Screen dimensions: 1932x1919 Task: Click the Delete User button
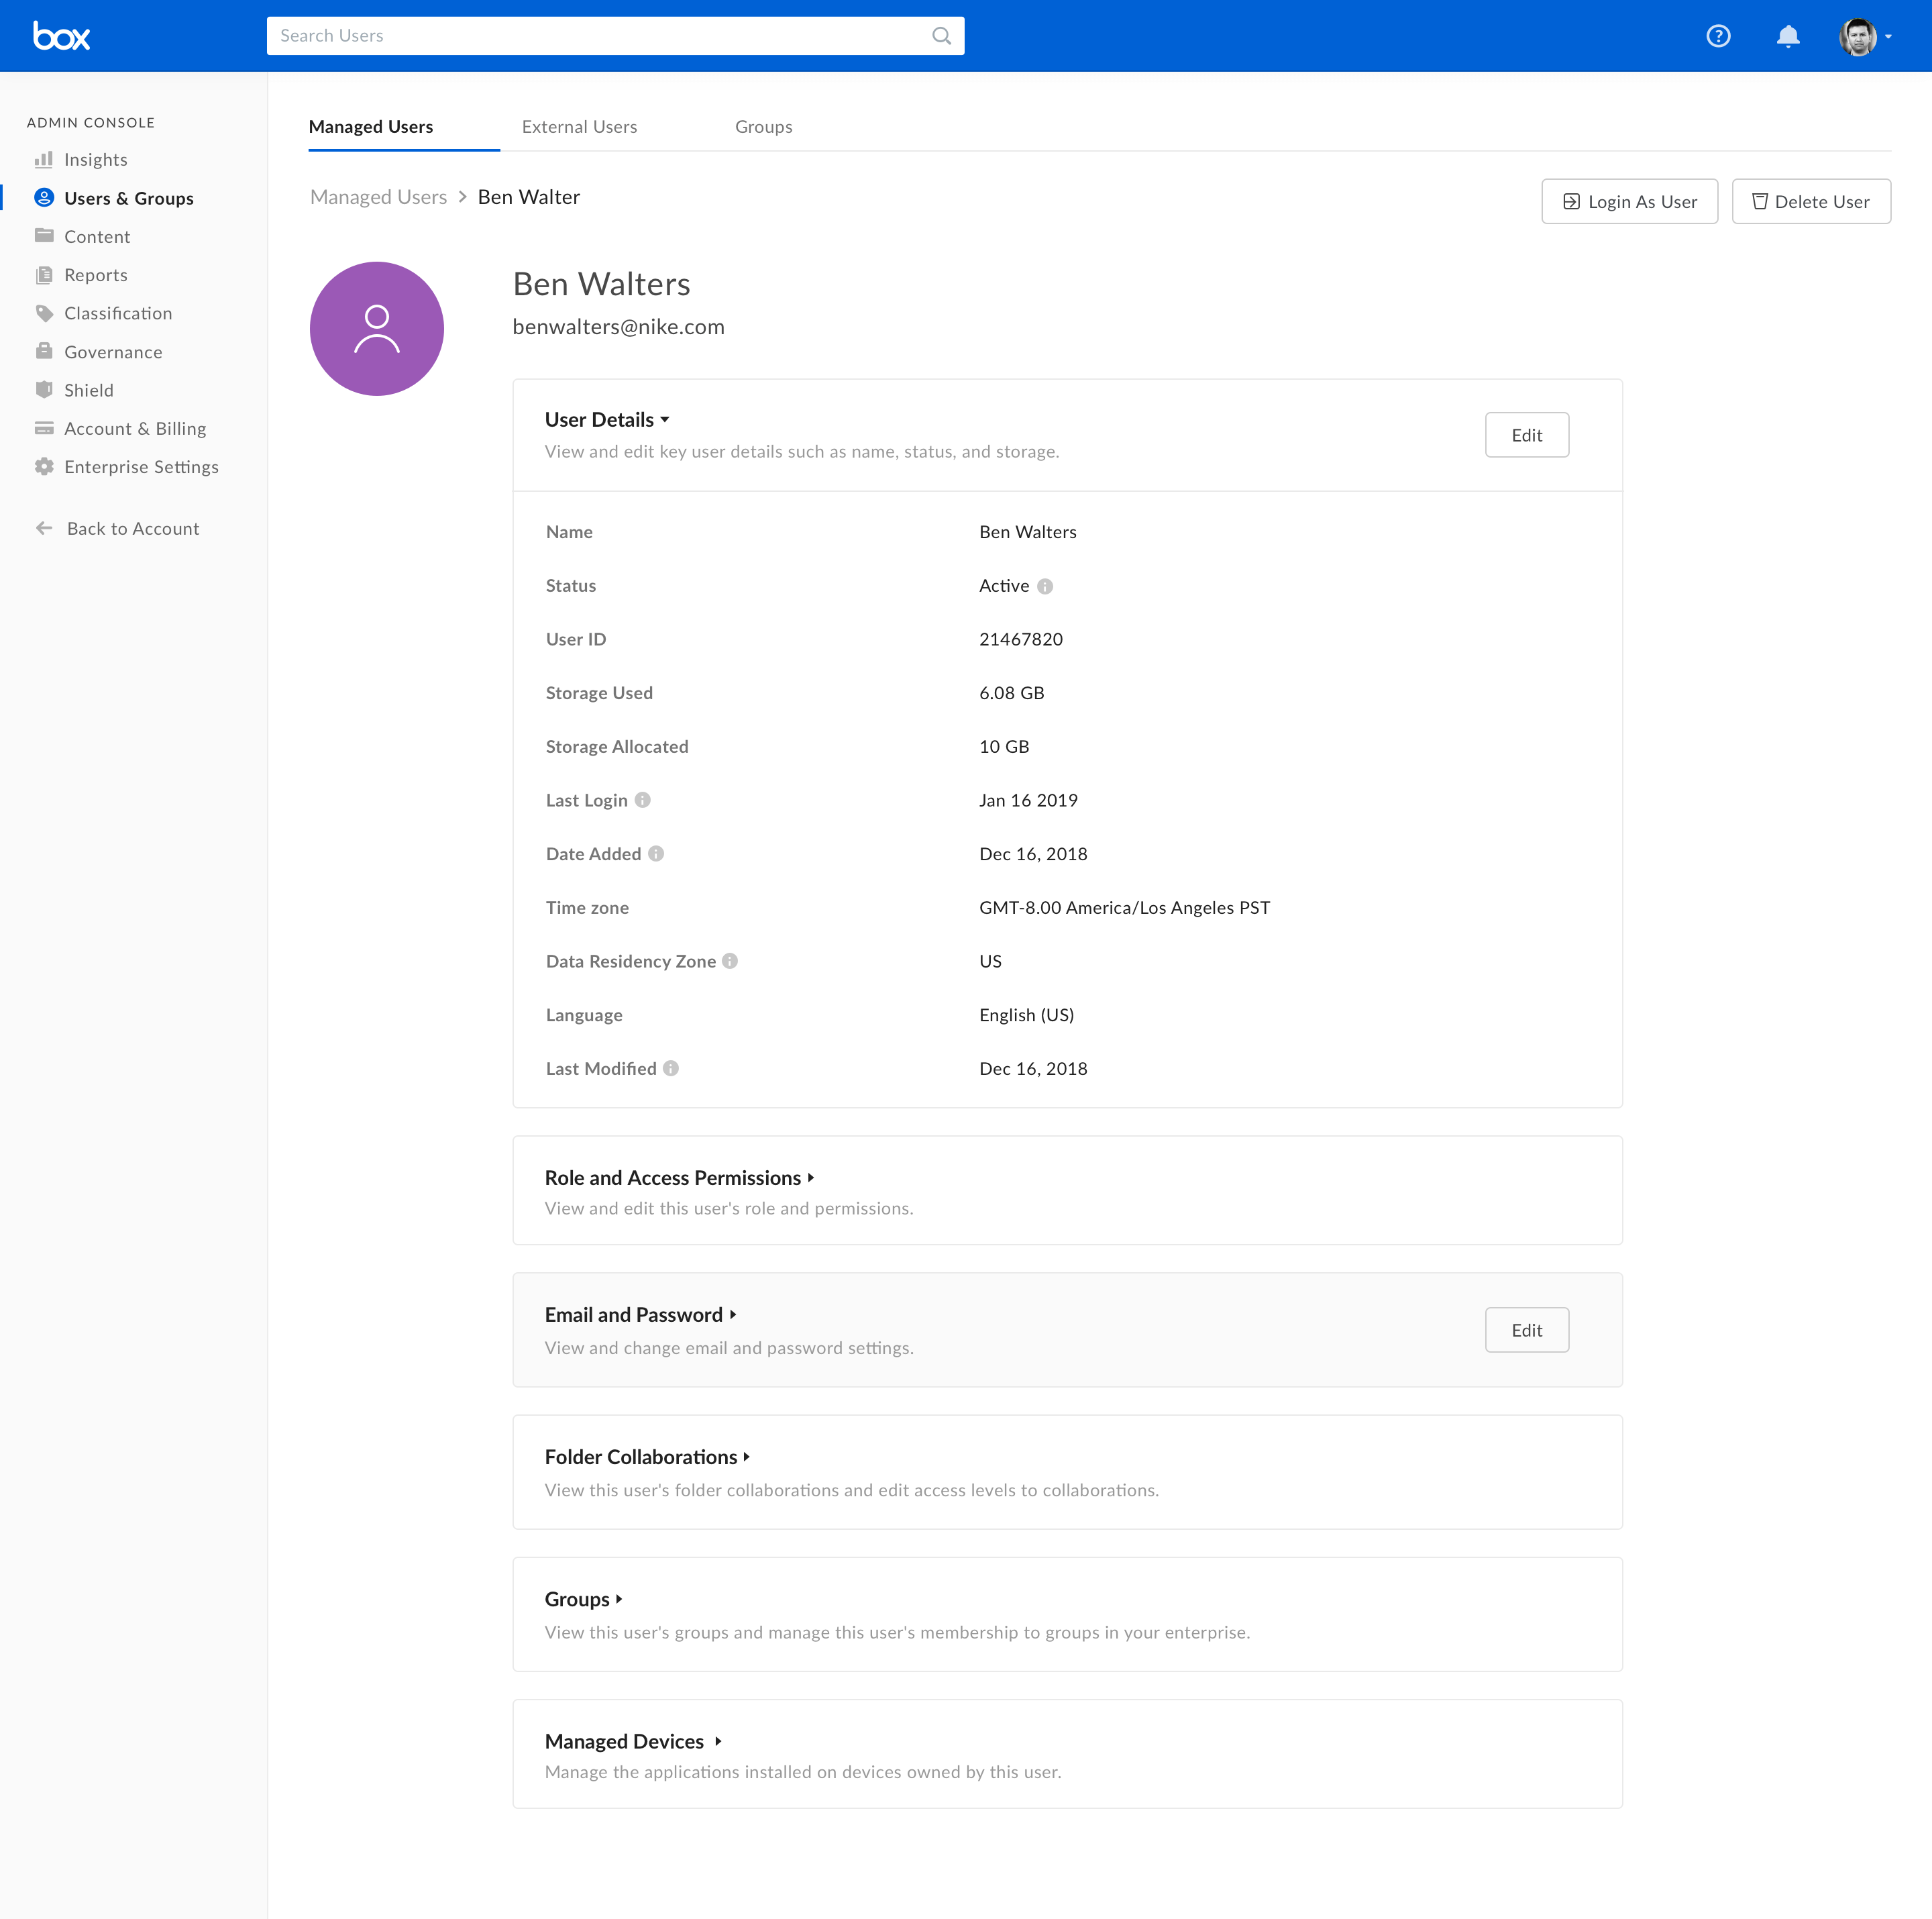(x=1811, y=202)
